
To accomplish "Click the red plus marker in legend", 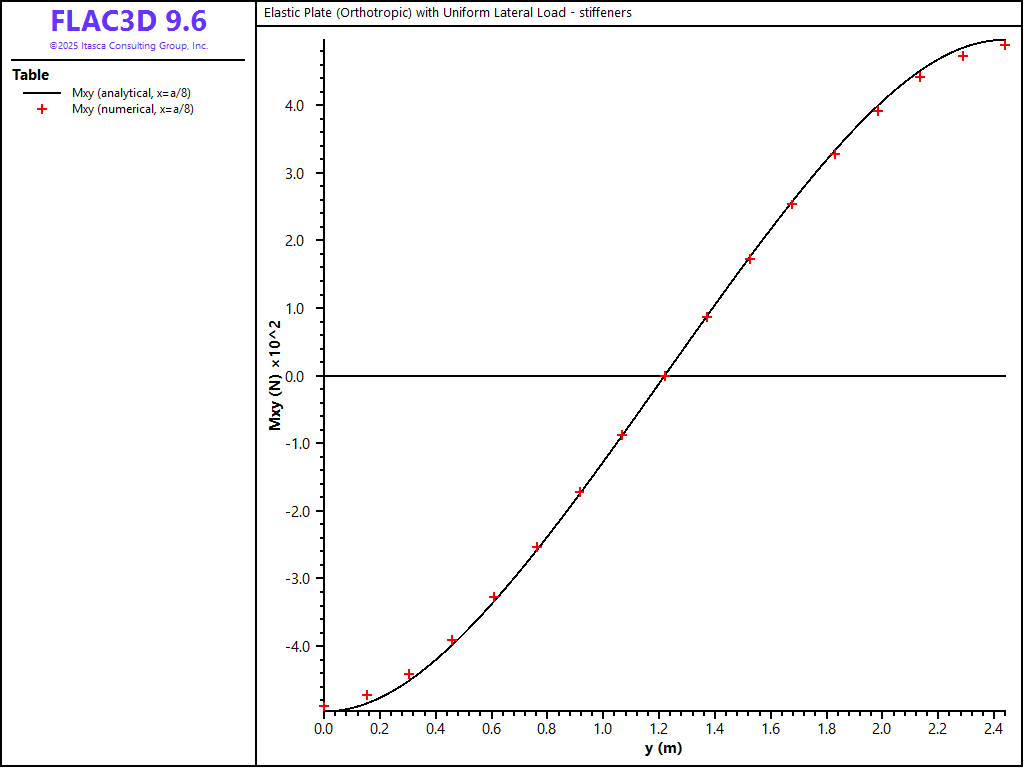I will 41,109.
